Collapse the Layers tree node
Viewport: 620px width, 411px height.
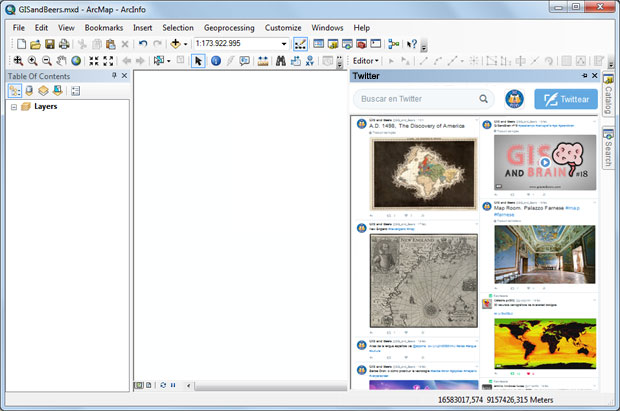click(14, 107)
